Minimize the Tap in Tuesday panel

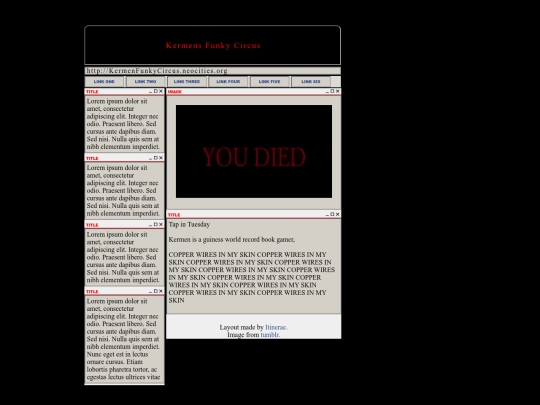click(327, 214)
